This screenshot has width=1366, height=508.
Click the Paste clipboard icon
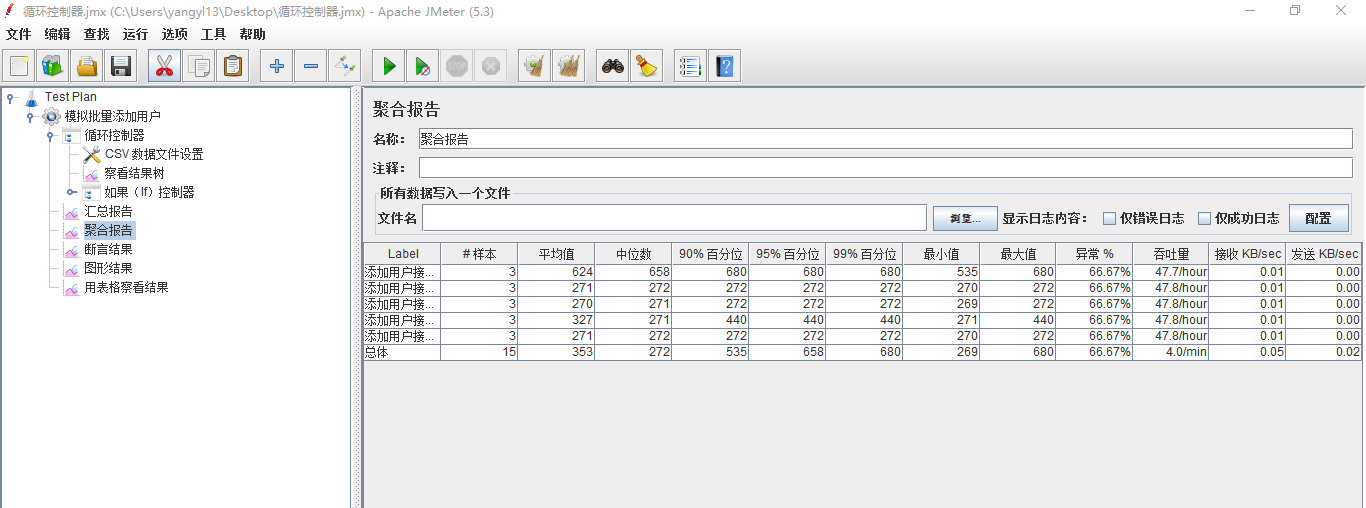click(233, 67)
